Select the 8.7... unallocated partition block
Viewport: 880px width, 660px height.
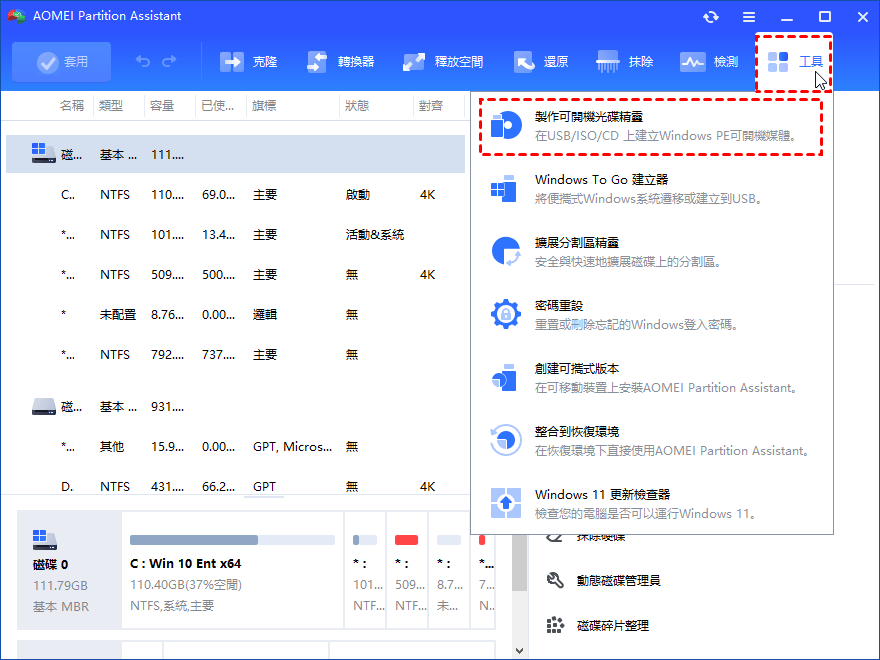[449, 570]
